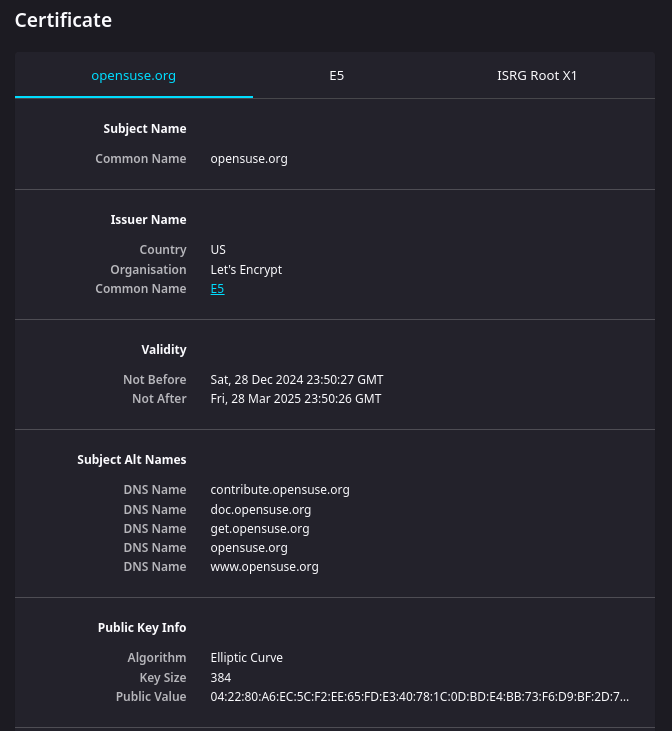Click the Elliptic Curve algorithm value
Viewport: 672px width, 731px height.
coord(247,658)
